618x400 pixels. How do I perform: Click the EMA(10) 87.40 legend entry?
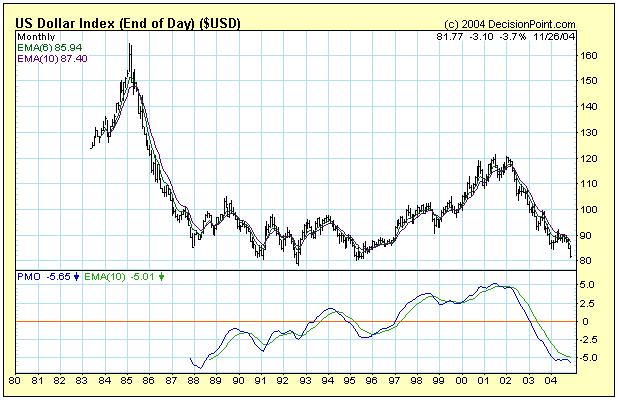click(52, 59)
